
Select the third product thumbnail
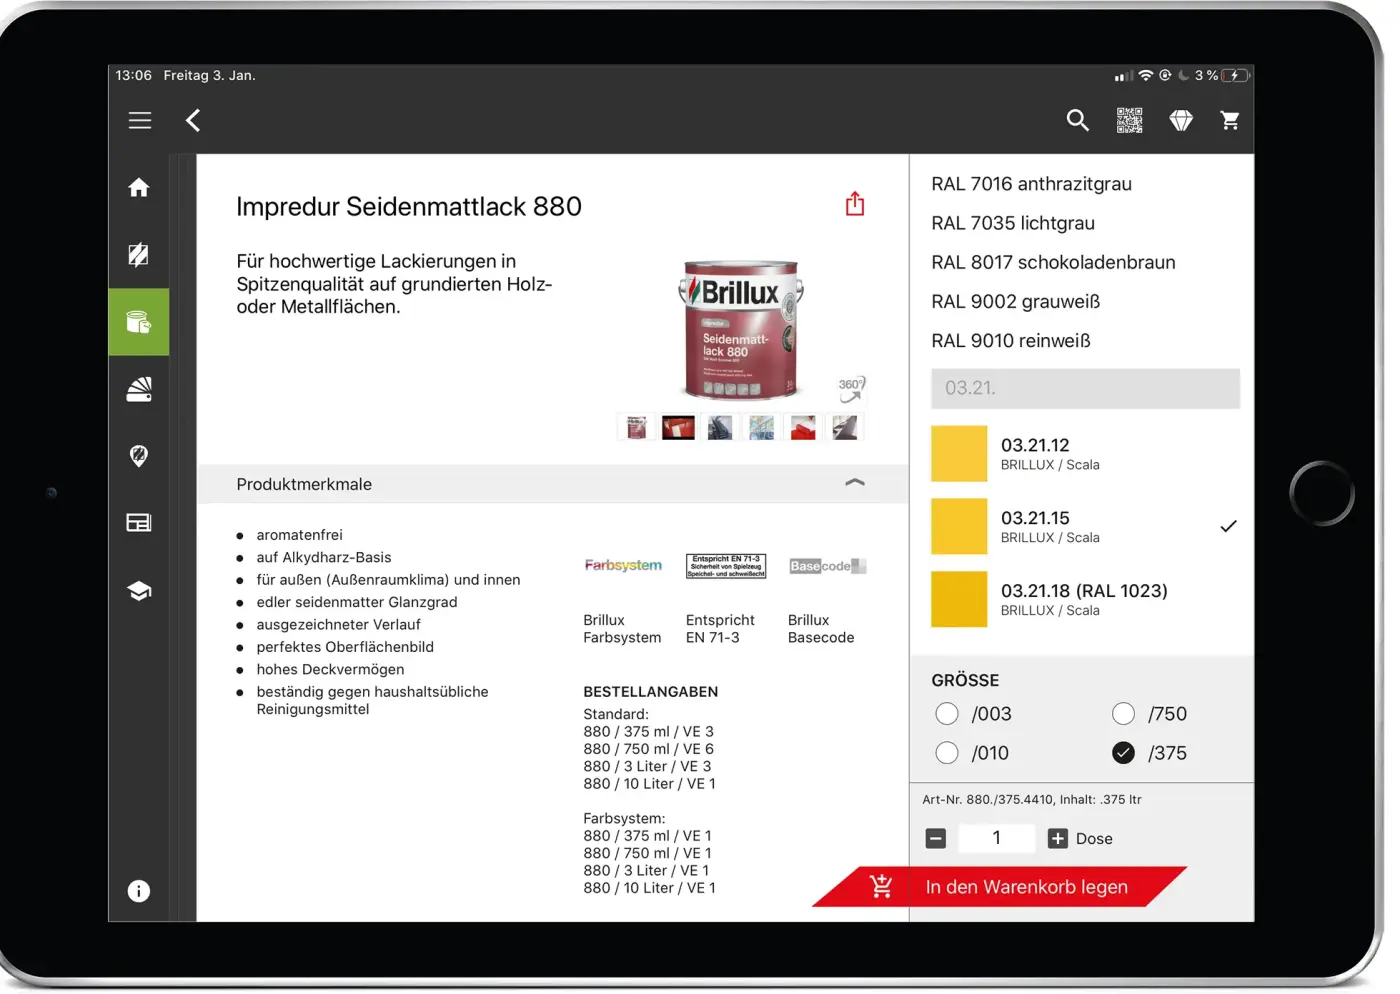click(x=720, y=428)
